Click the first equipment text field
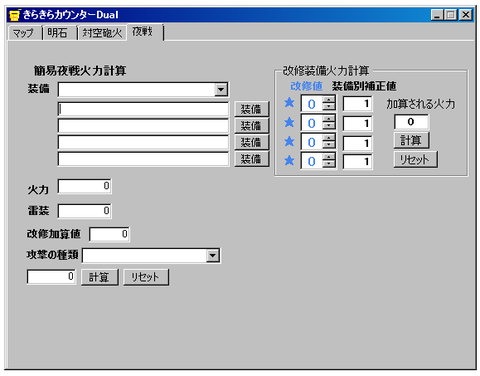The height and width of the screenshot is (376, 480). (143, 109)
